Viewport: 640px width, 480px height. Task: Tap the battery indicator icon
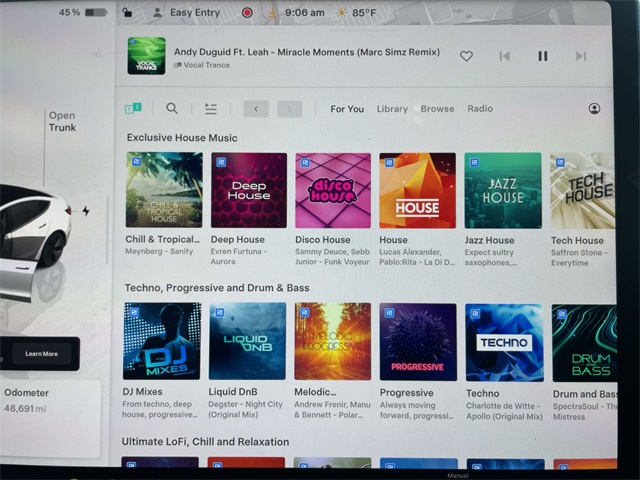coord(96,13)
